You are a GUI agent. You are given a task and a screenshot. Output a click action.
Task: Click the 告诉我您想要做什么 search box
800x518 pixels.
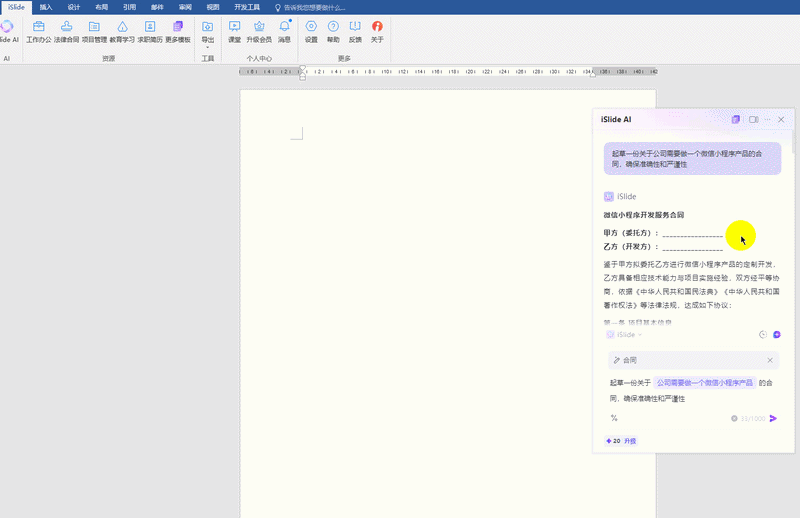pos(310,8)
